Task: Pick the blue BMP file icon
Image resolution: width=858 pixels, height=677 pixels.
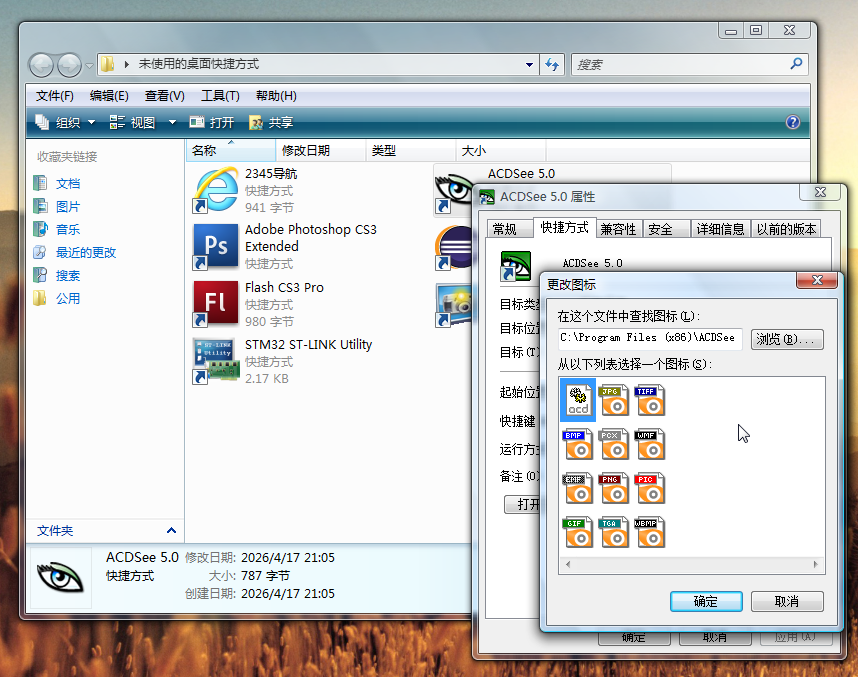Action: point(577,444)
